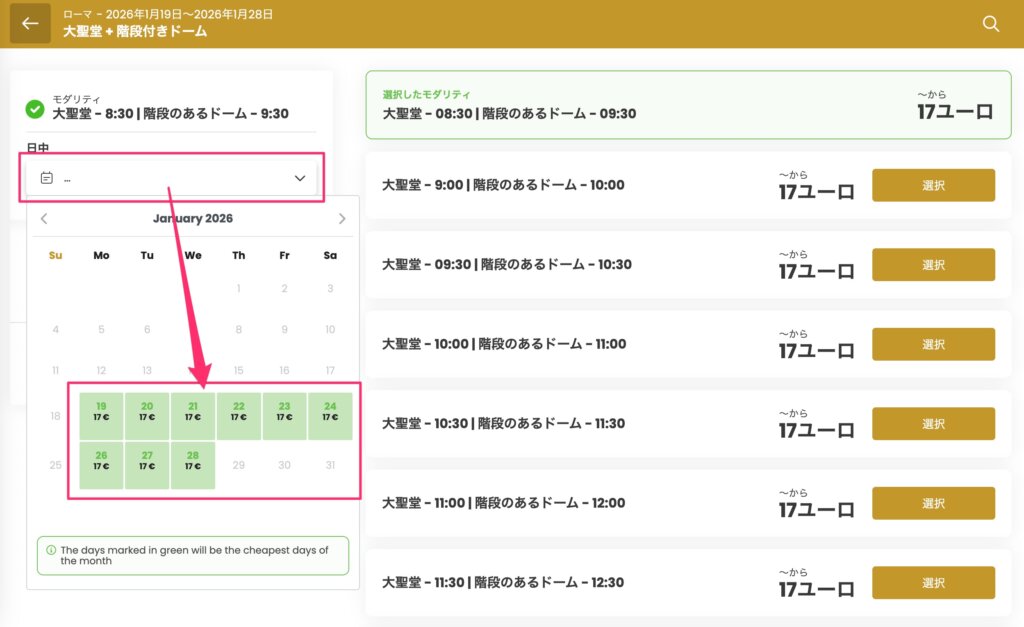The image size is (1024, 627).
Task: Open search with the magnifier icon
Action: click(990, 24)
